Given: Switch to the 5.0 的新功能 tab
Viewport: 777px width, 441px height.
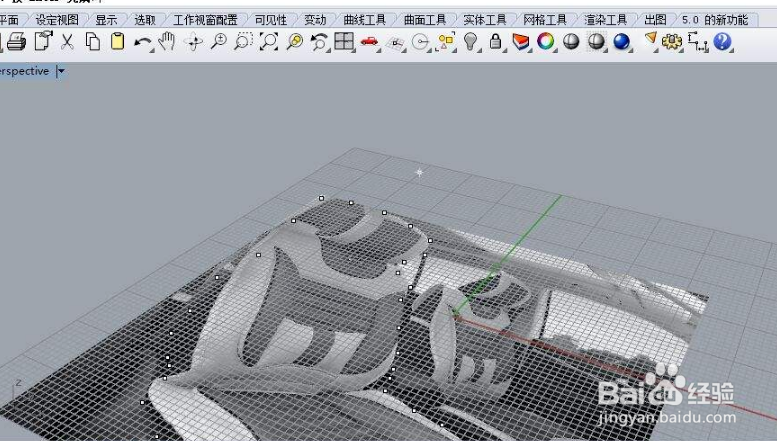Looking at the screenshot, I should 715,20.
